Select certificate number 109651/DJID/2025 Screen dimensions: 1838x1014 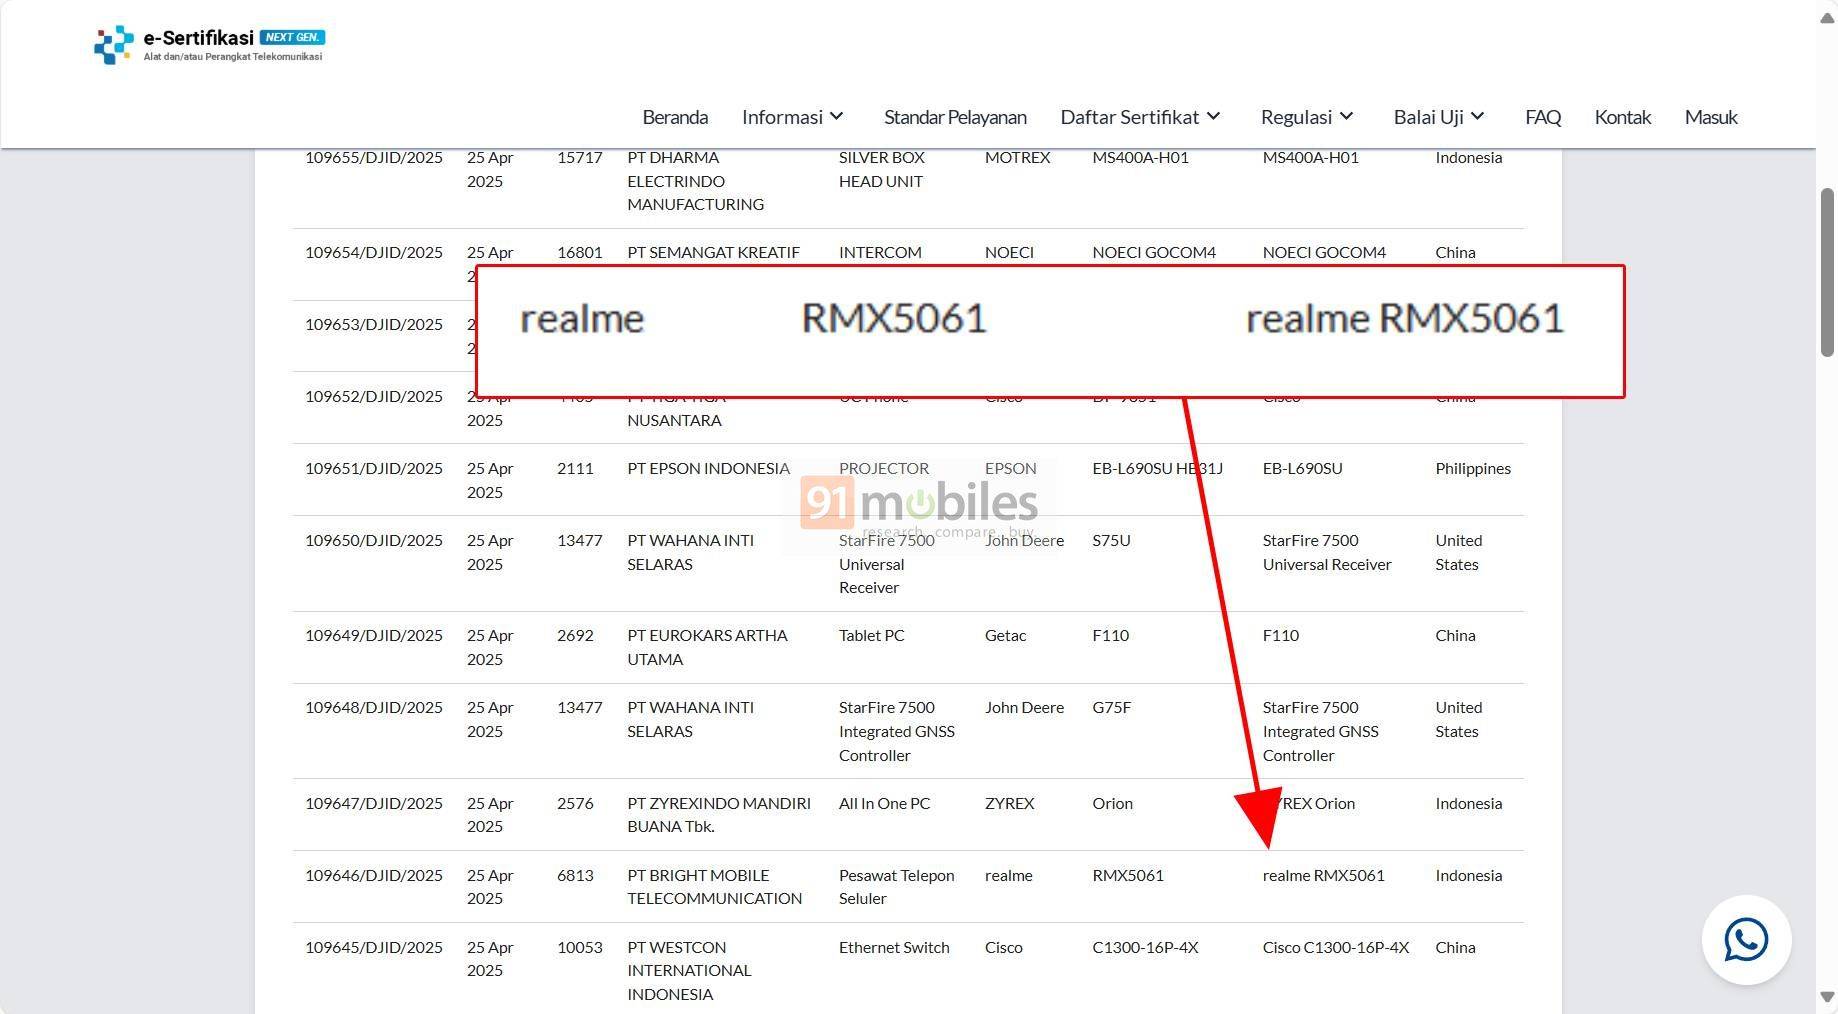tap(374, 468)
